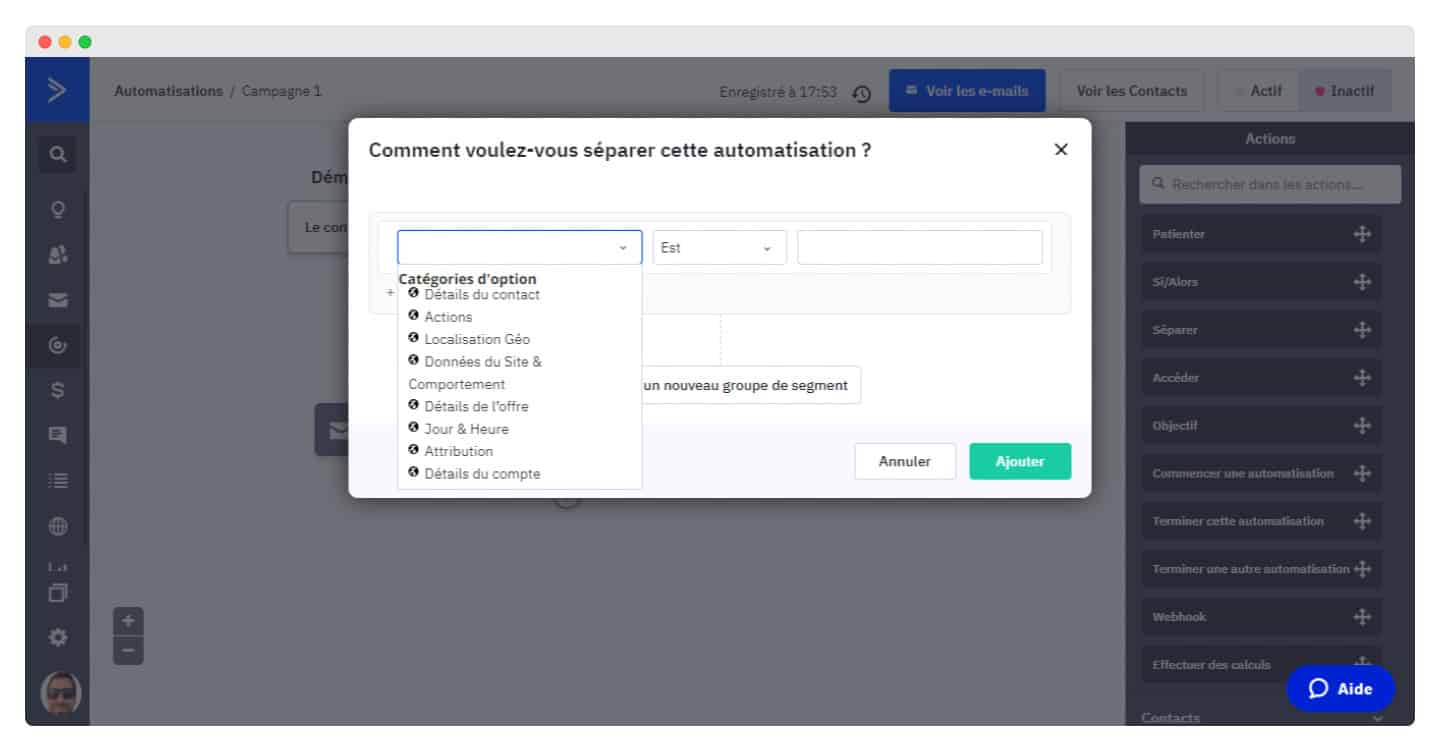Click the "Voir les Contacts" button
The height and width of the screenshot is (751, 1440).
(1132, 91)
